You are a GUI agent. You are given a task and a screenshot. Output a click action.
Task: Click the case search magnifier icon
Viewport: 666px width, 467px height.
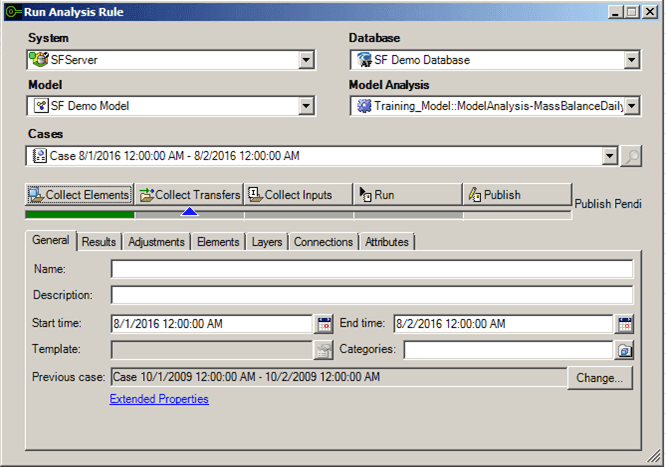(x=631, y=156)
